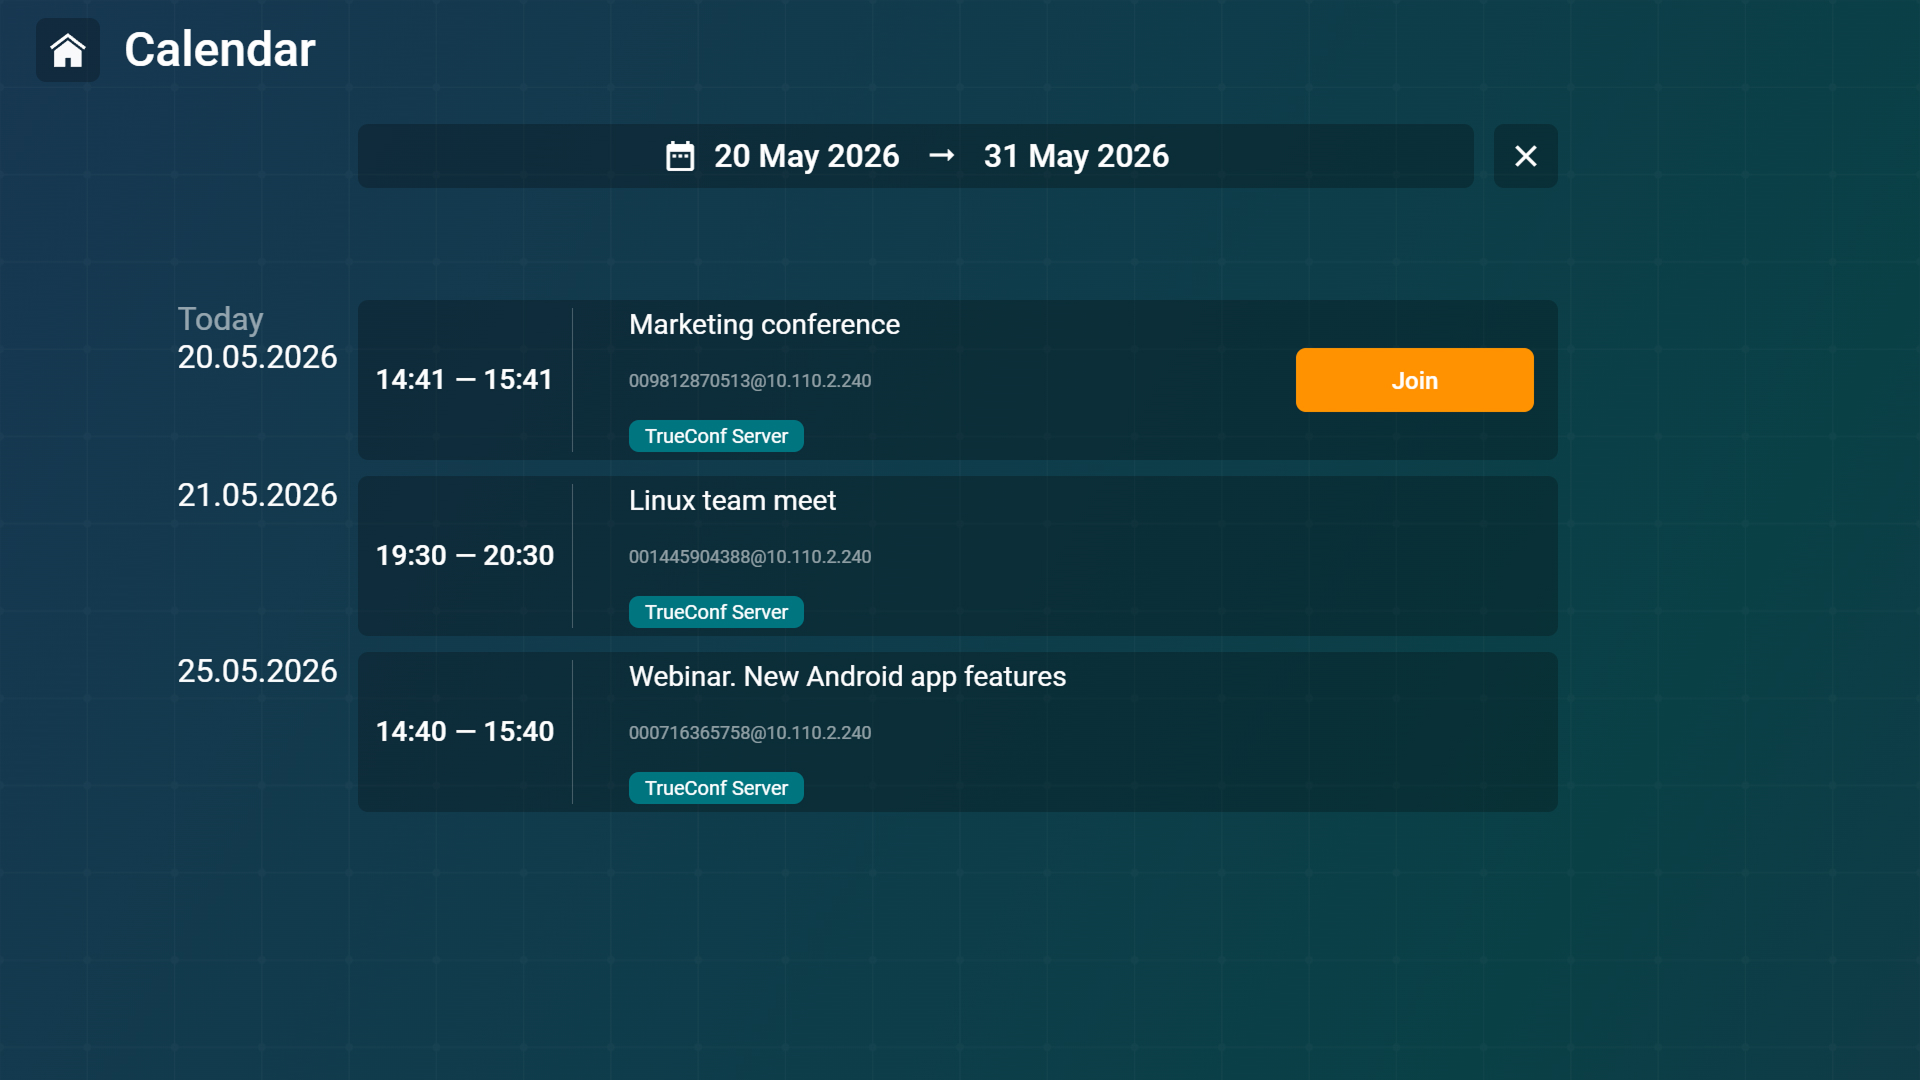Click TrueConf Server tag on Webinar event
This screenshot has width=1920, height=1080.
pyautogui.click(x=716, y=788)
